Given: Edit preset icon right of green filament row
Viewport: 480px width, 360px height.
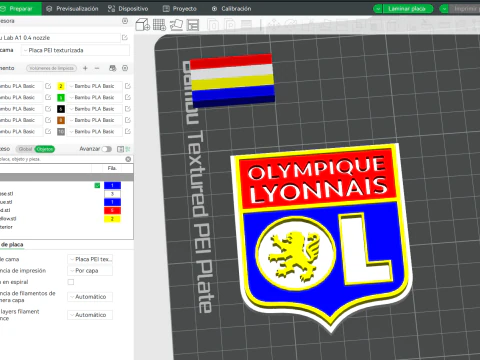Looking at the screenshot, I should pos(128,97).
